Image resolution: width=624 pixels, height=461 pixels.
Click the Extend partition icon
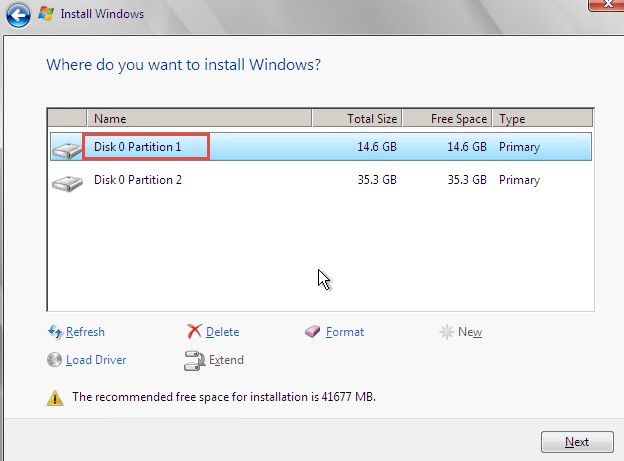(194, 360)
